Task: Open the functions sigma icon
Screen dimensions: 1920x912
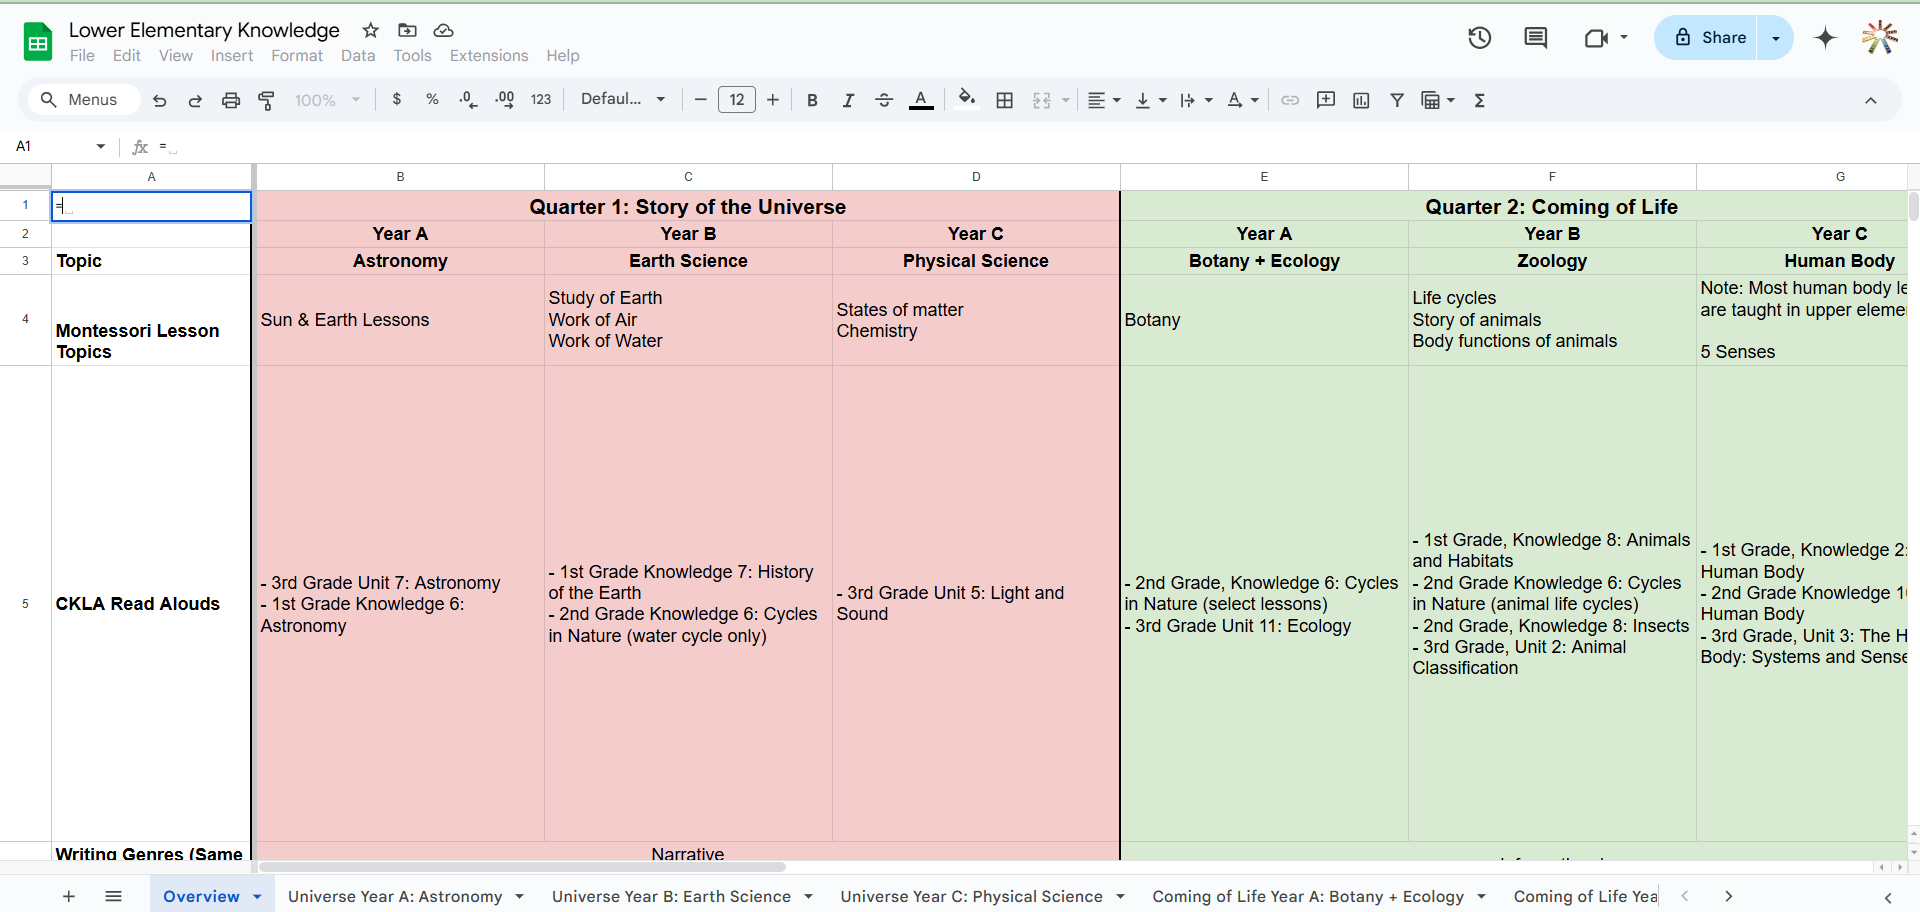Action: [x=1480, y=100]
